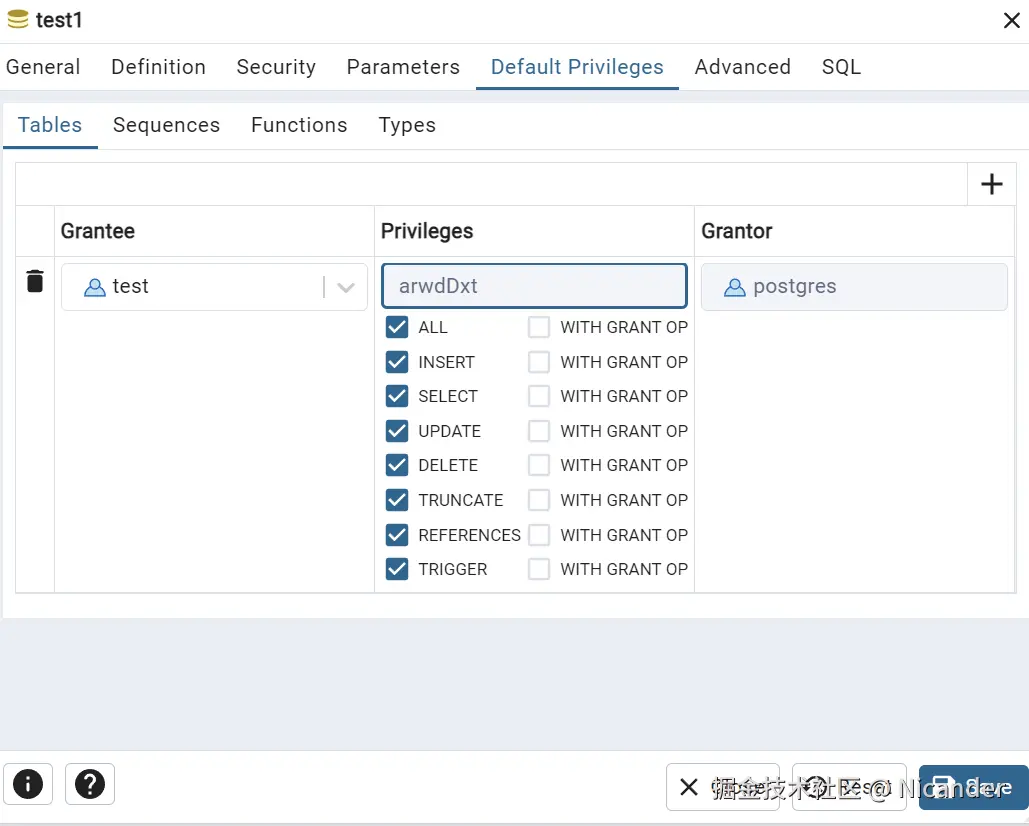Click the info icon button
1029x826 pixels.
[x=28, y=785]
